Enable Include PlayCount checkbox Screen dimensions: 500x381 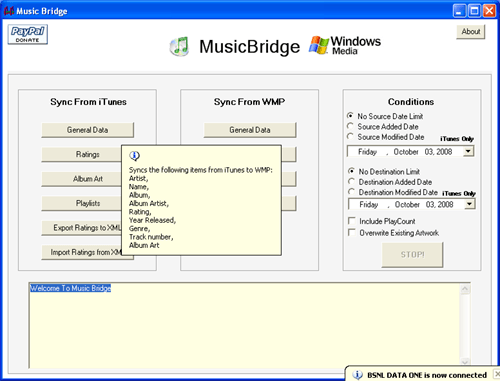pos(382,221)
